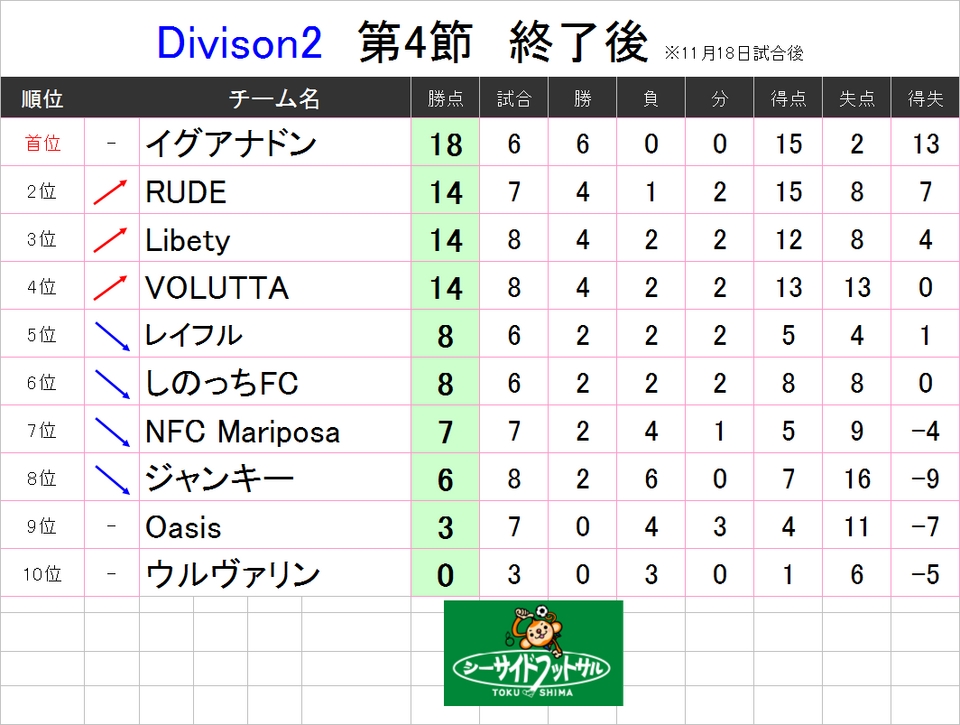
Task: Click the green 18 points cell
Action: [445, 142]
